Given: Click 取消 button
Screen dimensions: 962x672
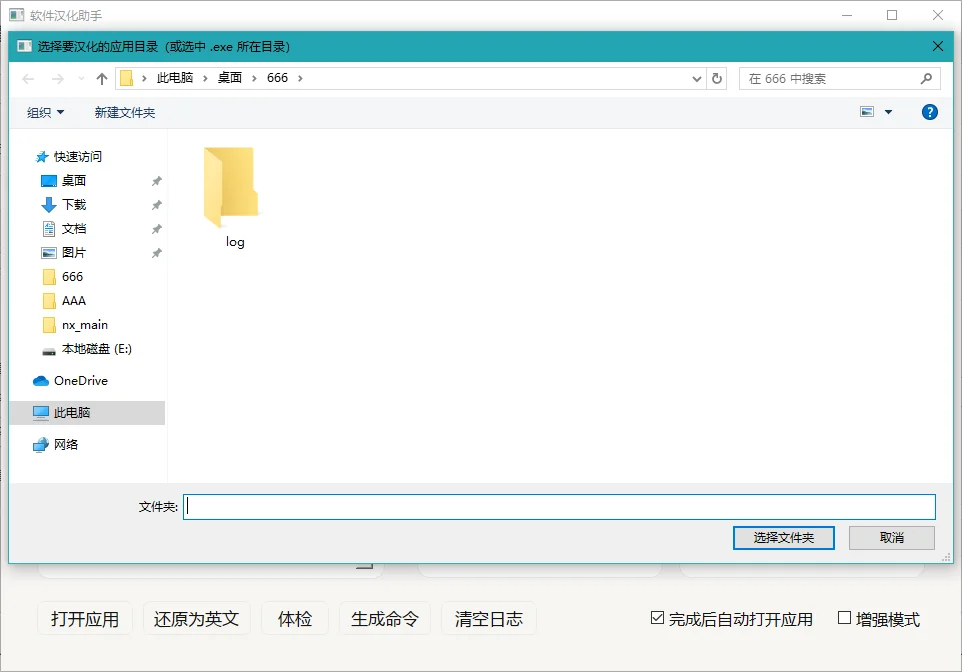Looking at the screenshot, I should (891, 538).
